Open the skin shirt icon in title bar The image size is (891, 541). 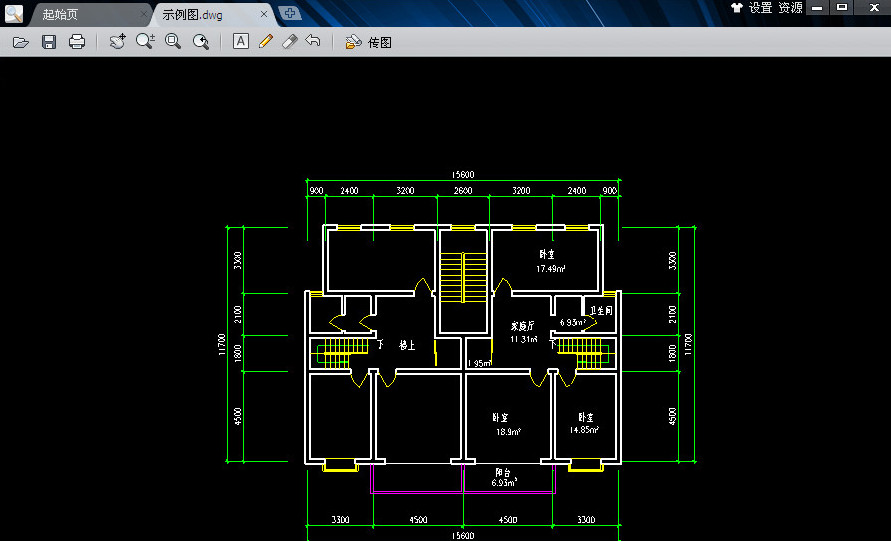point(737,8)
